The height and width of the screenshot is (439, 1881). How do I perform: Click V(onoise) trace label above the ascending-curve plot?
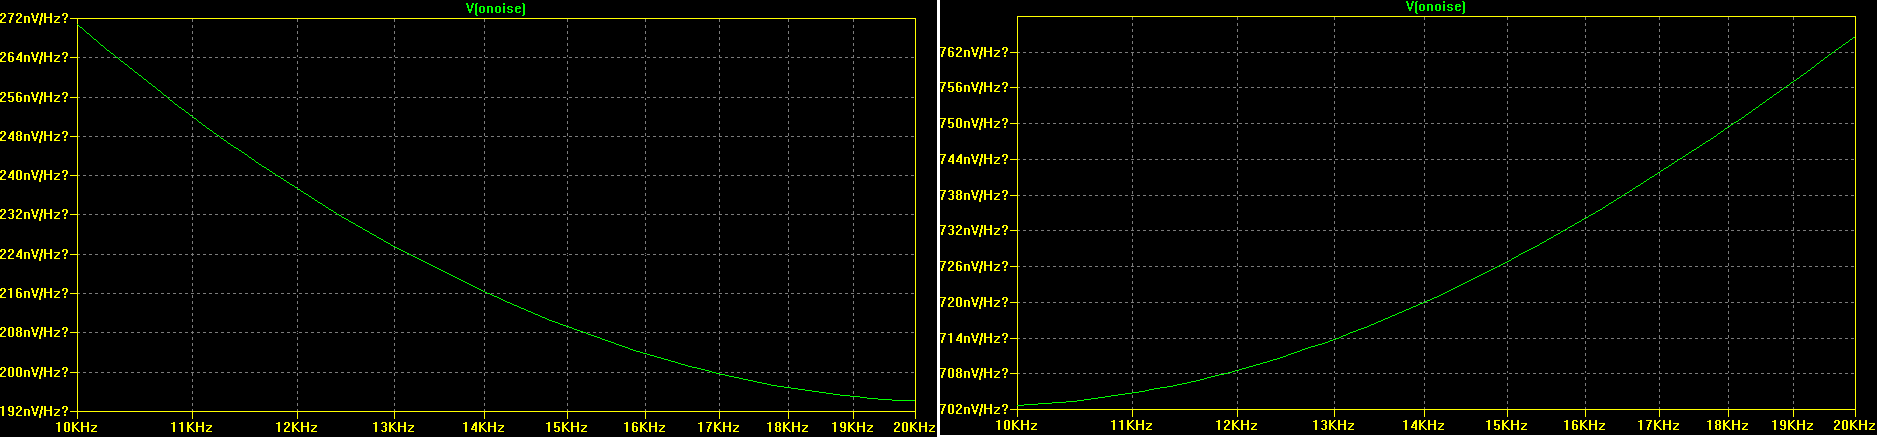tap(1435, 7)
